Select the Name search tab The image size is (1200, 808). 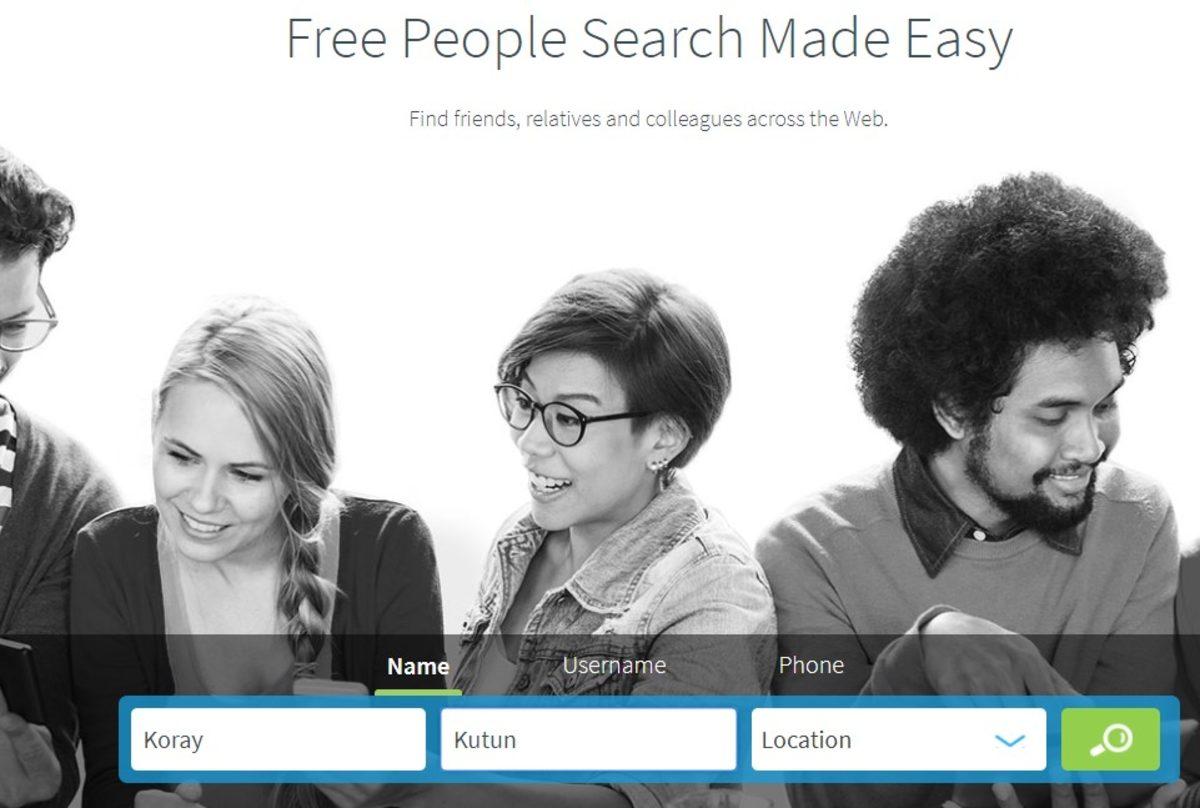(418, 666)
